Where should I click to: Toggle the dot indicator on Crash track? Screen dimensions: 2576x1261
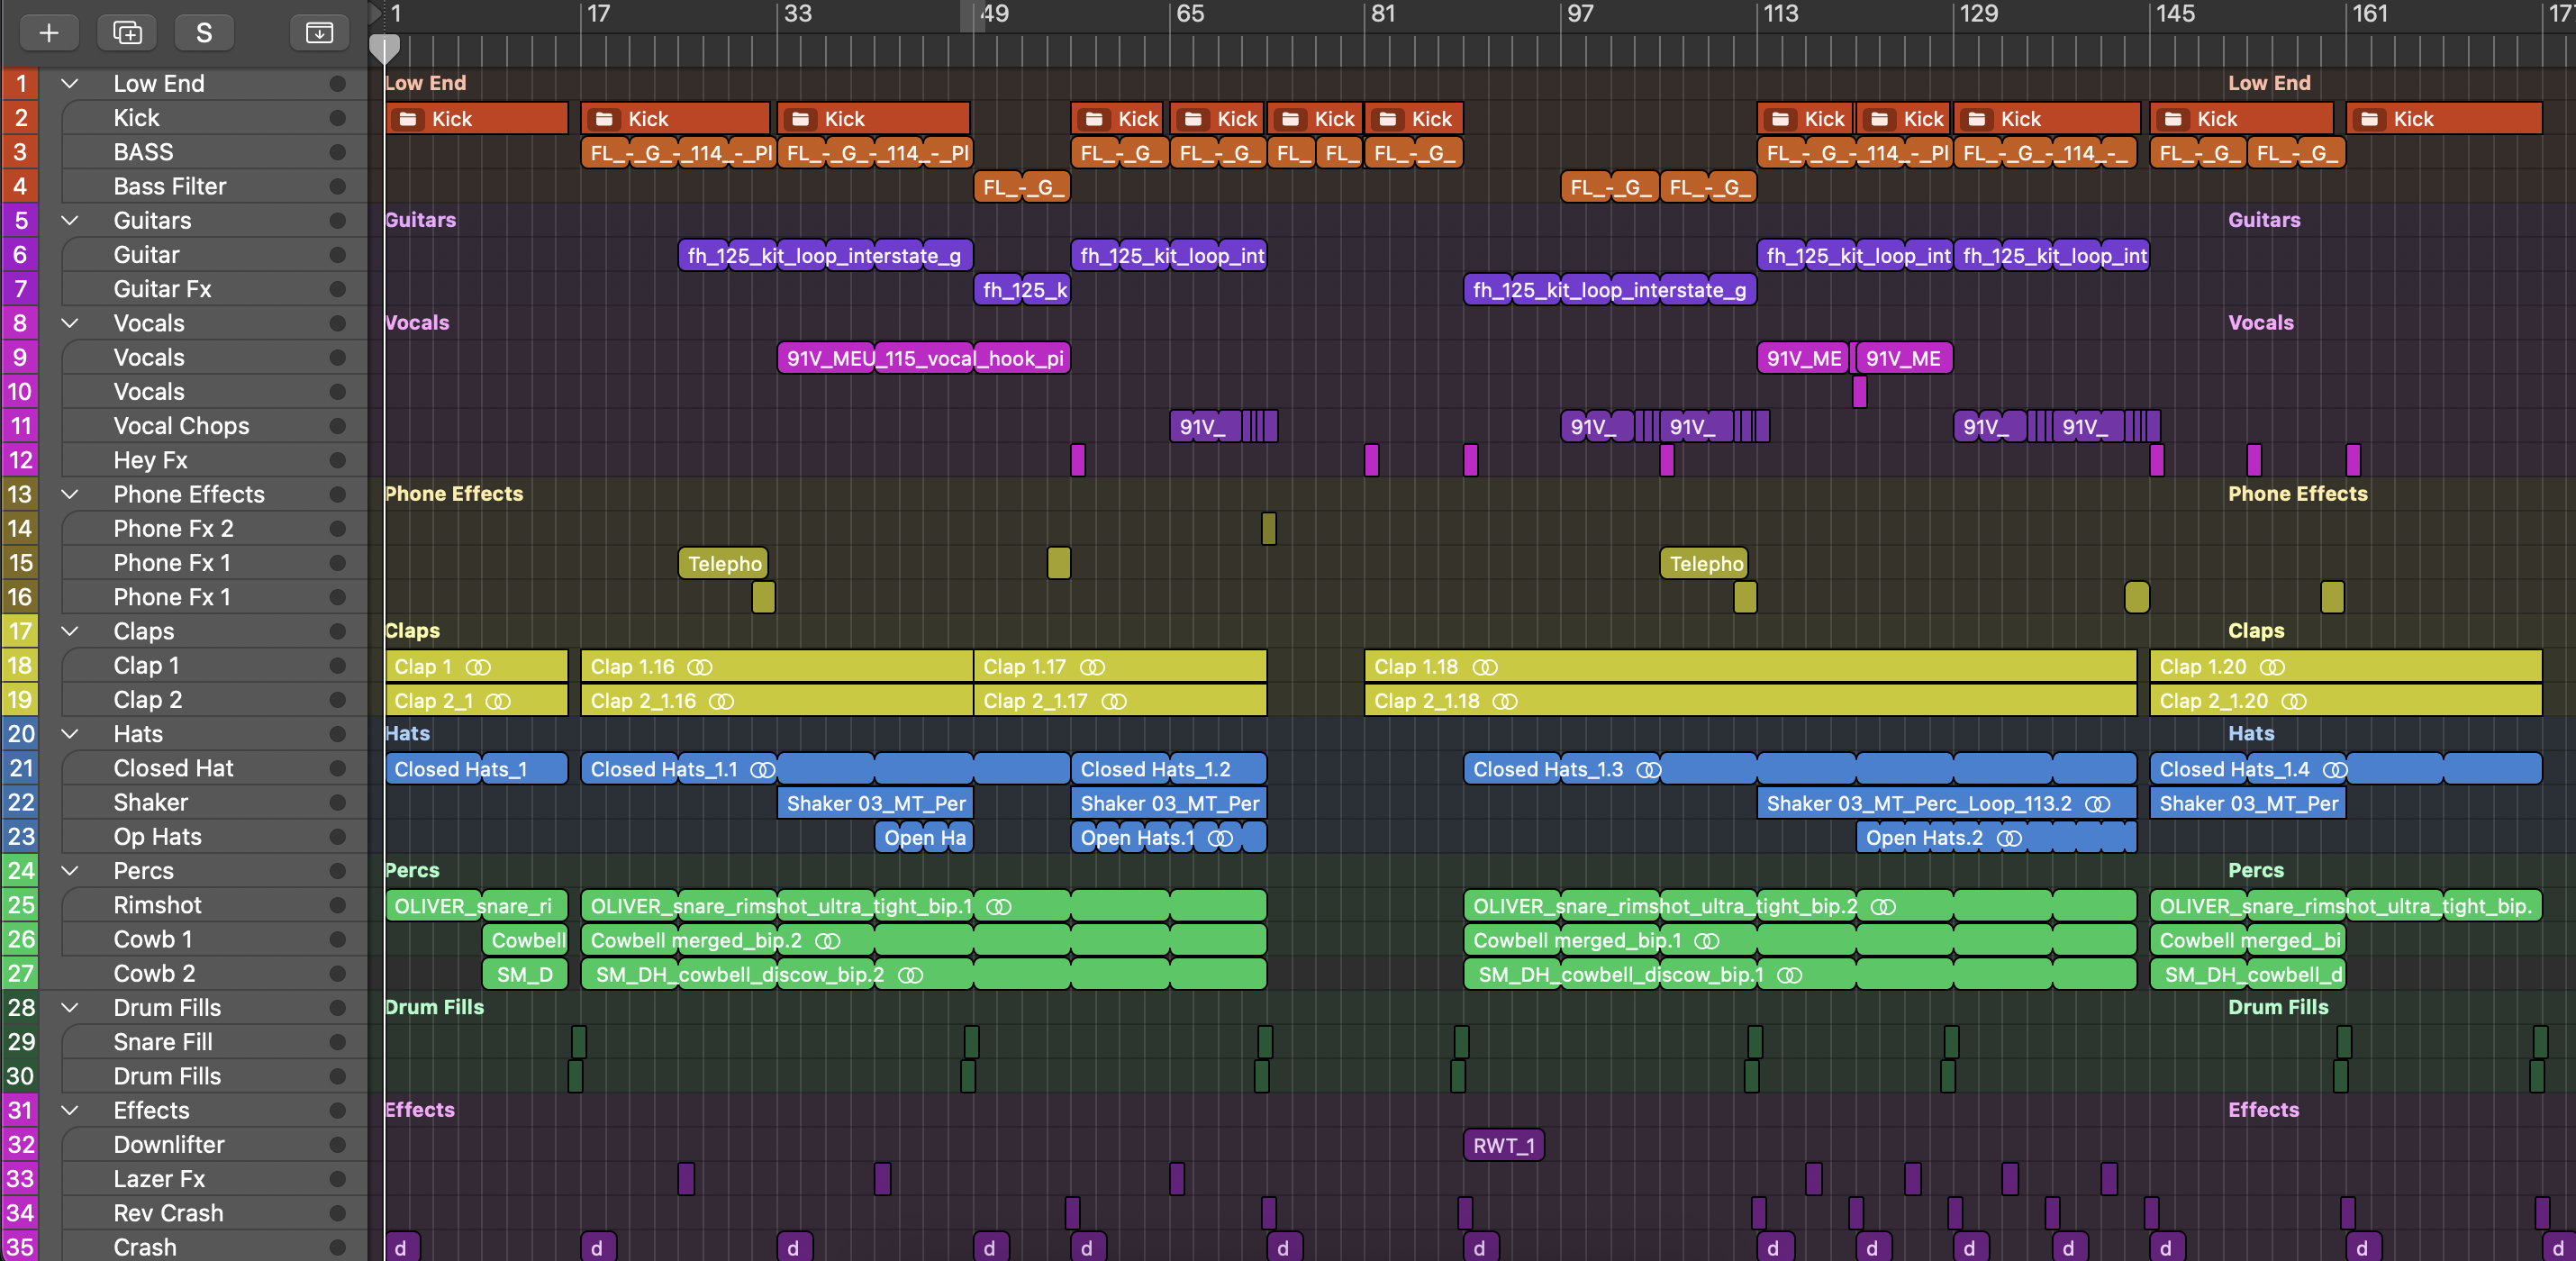[x=337, y=1247]
